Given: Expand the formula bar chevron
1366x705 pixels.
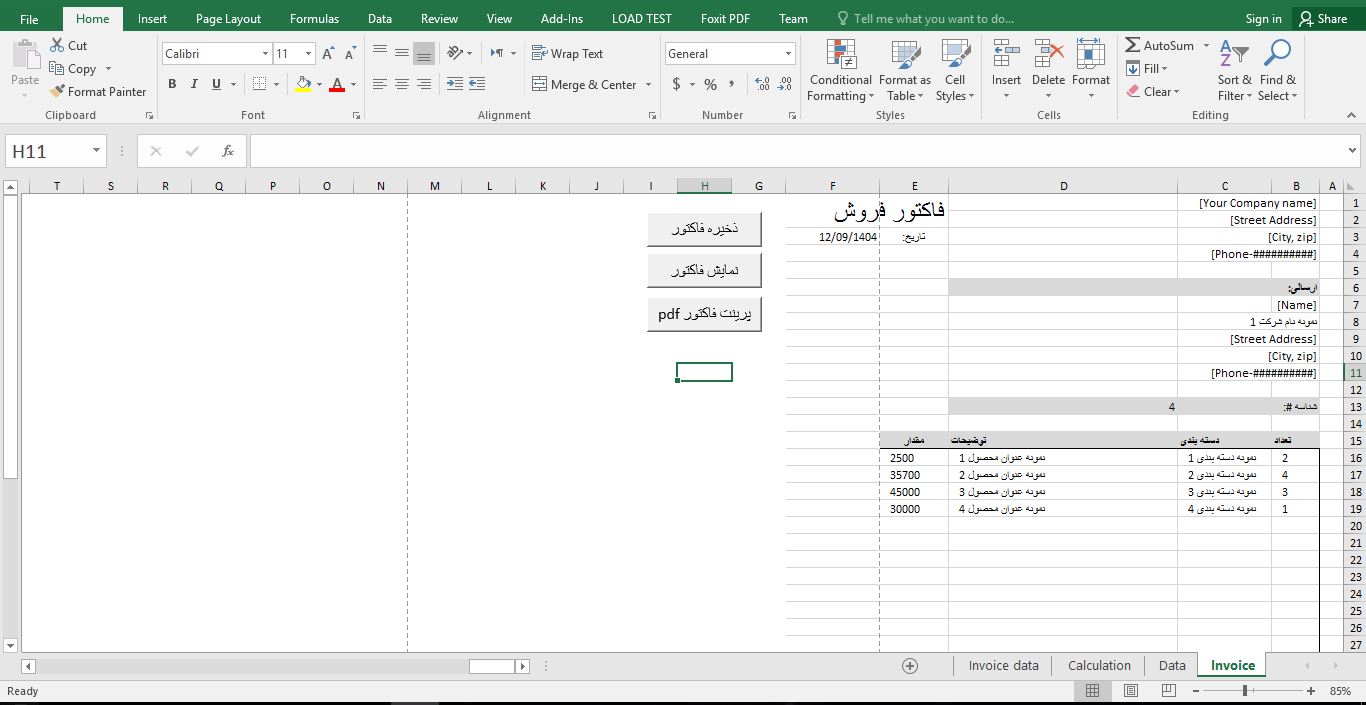Looking at the screenshot, I should click(x=1353, y=151).
